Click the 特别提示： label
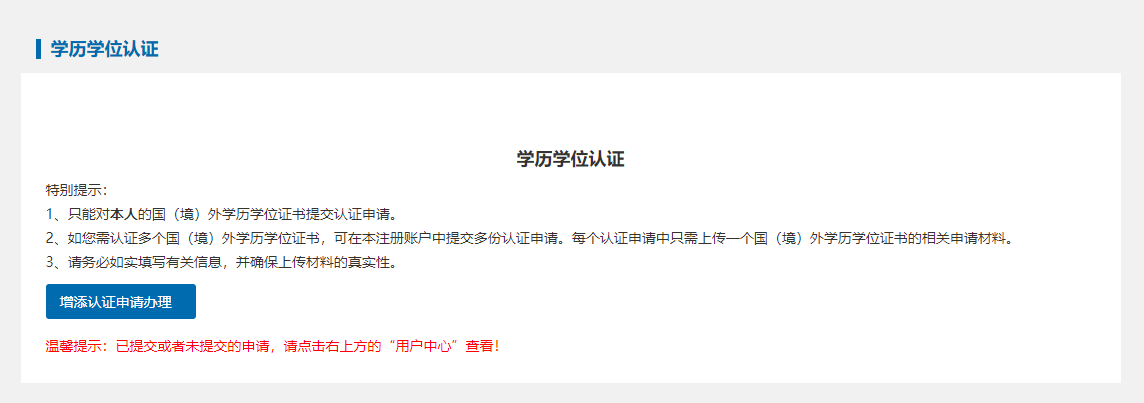 77,191
